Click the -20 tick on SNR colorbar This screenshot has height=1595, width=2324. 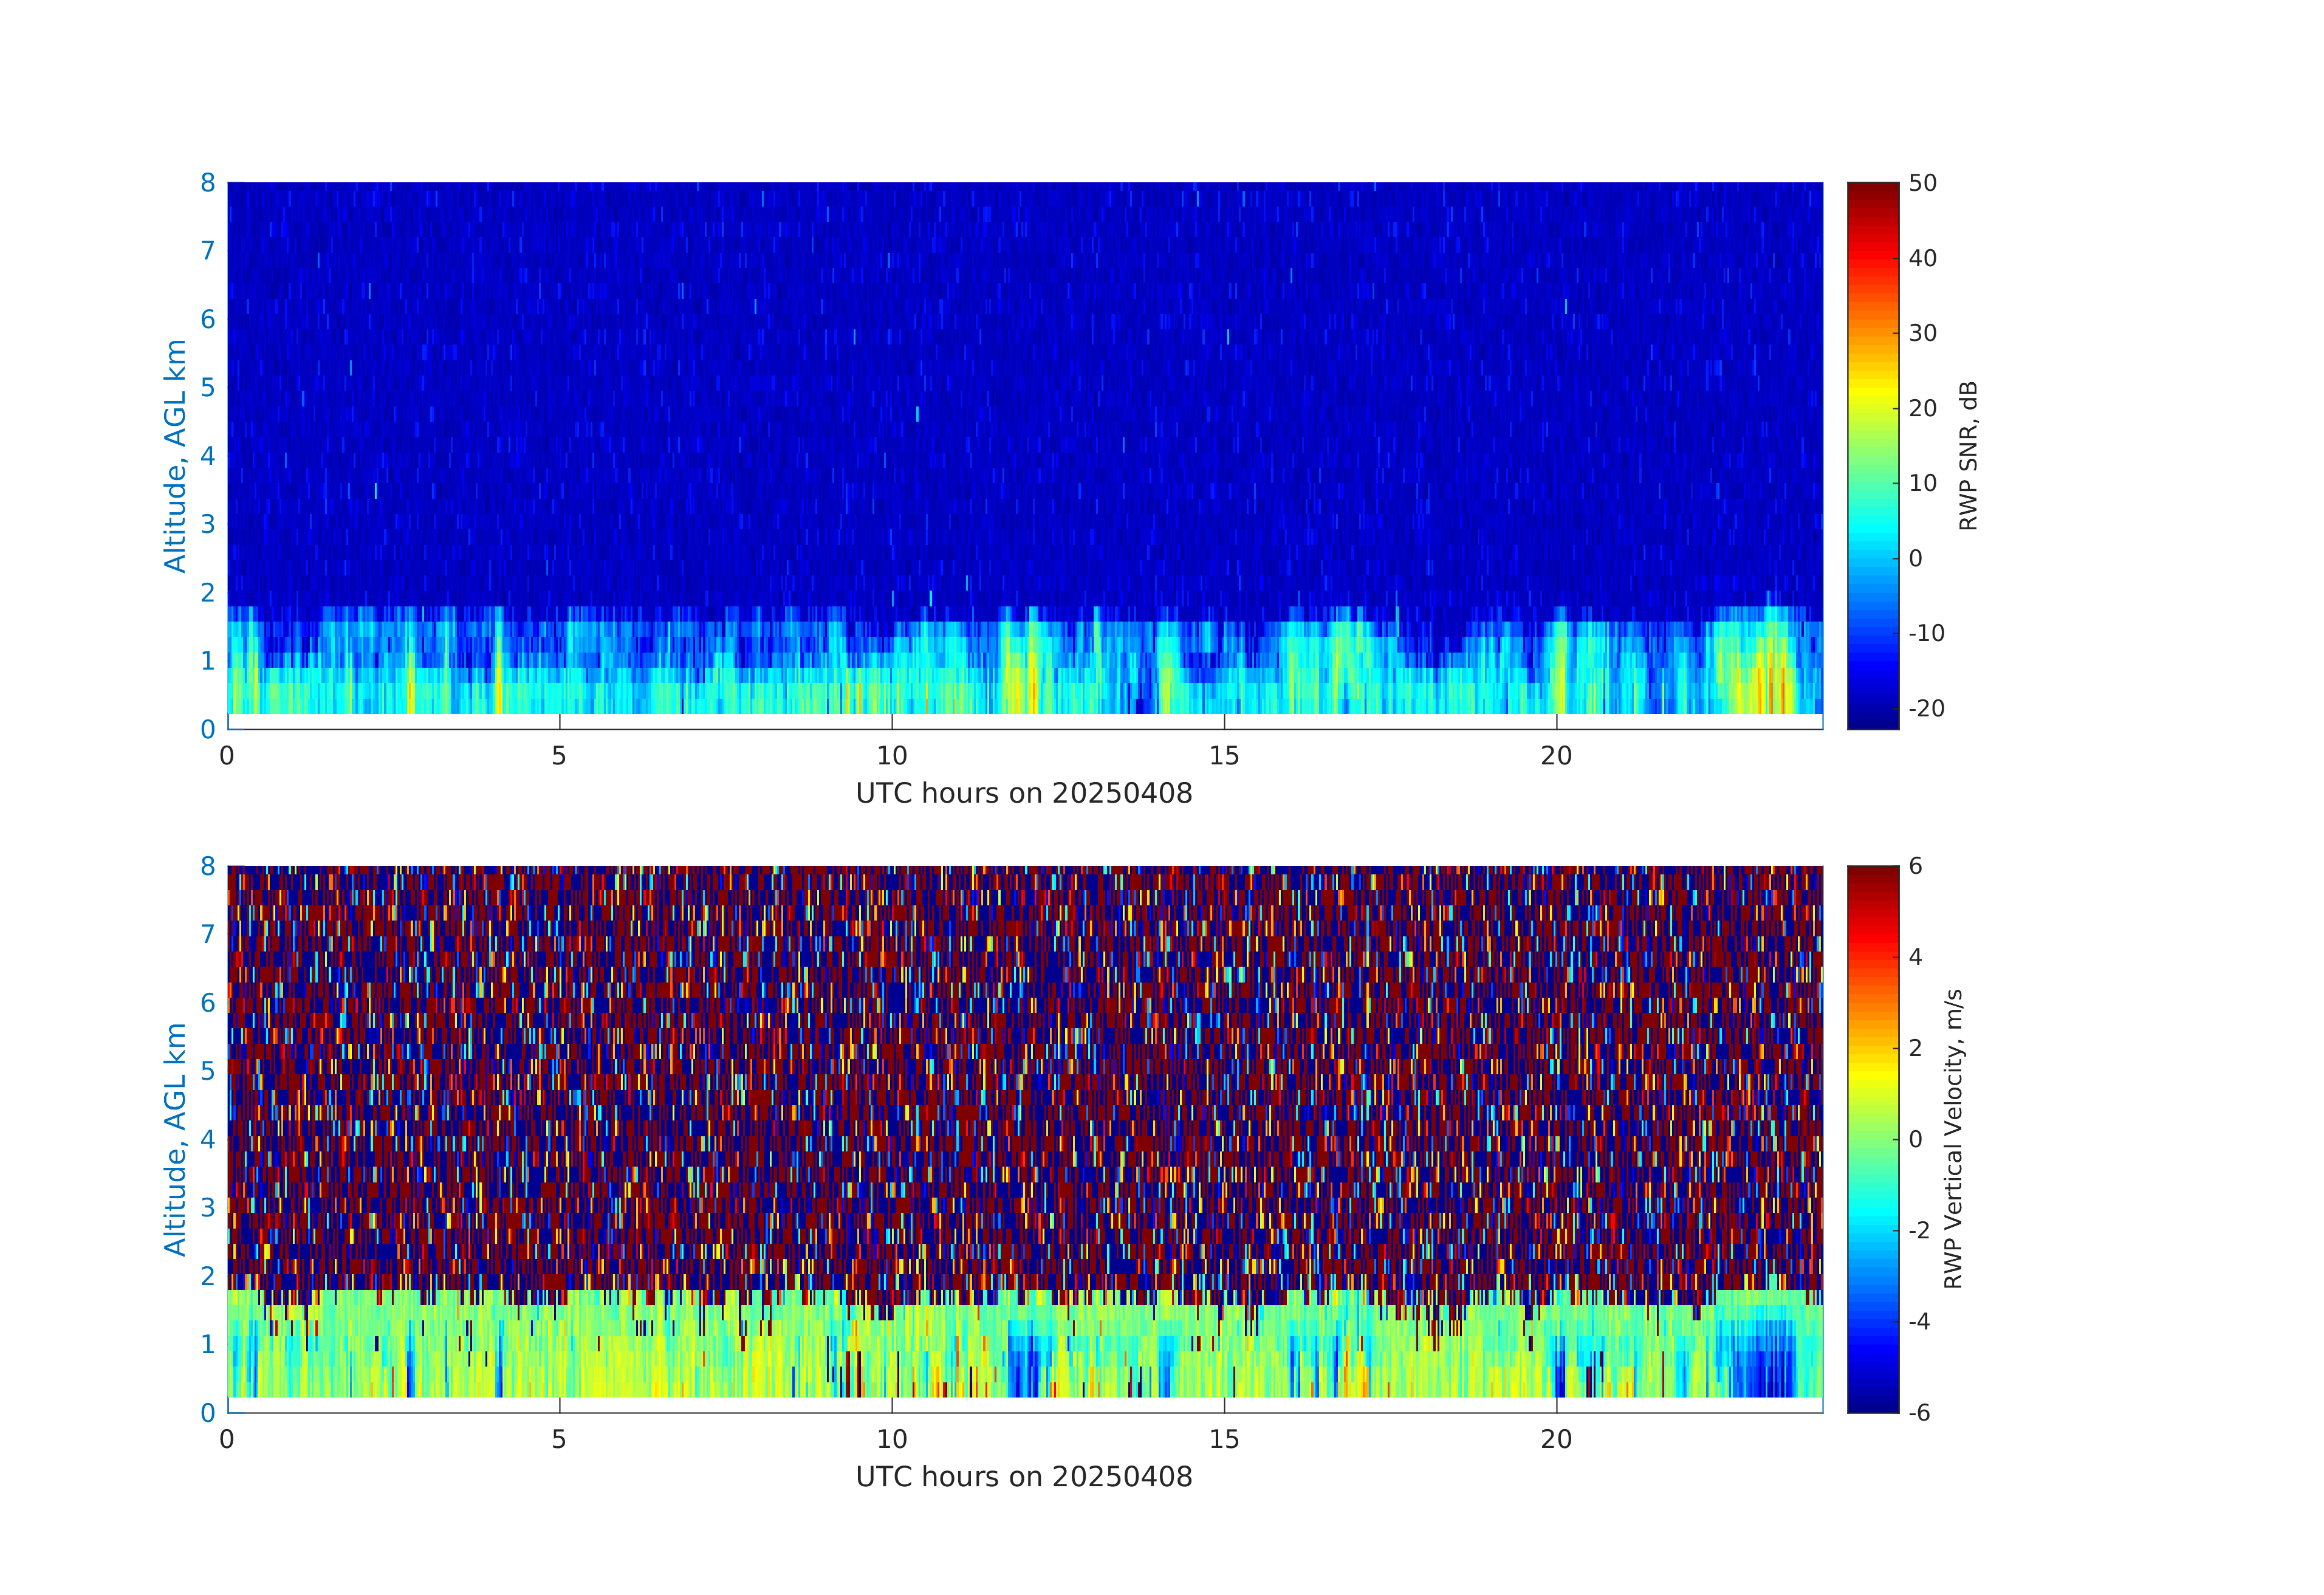tap(1926, 708)
